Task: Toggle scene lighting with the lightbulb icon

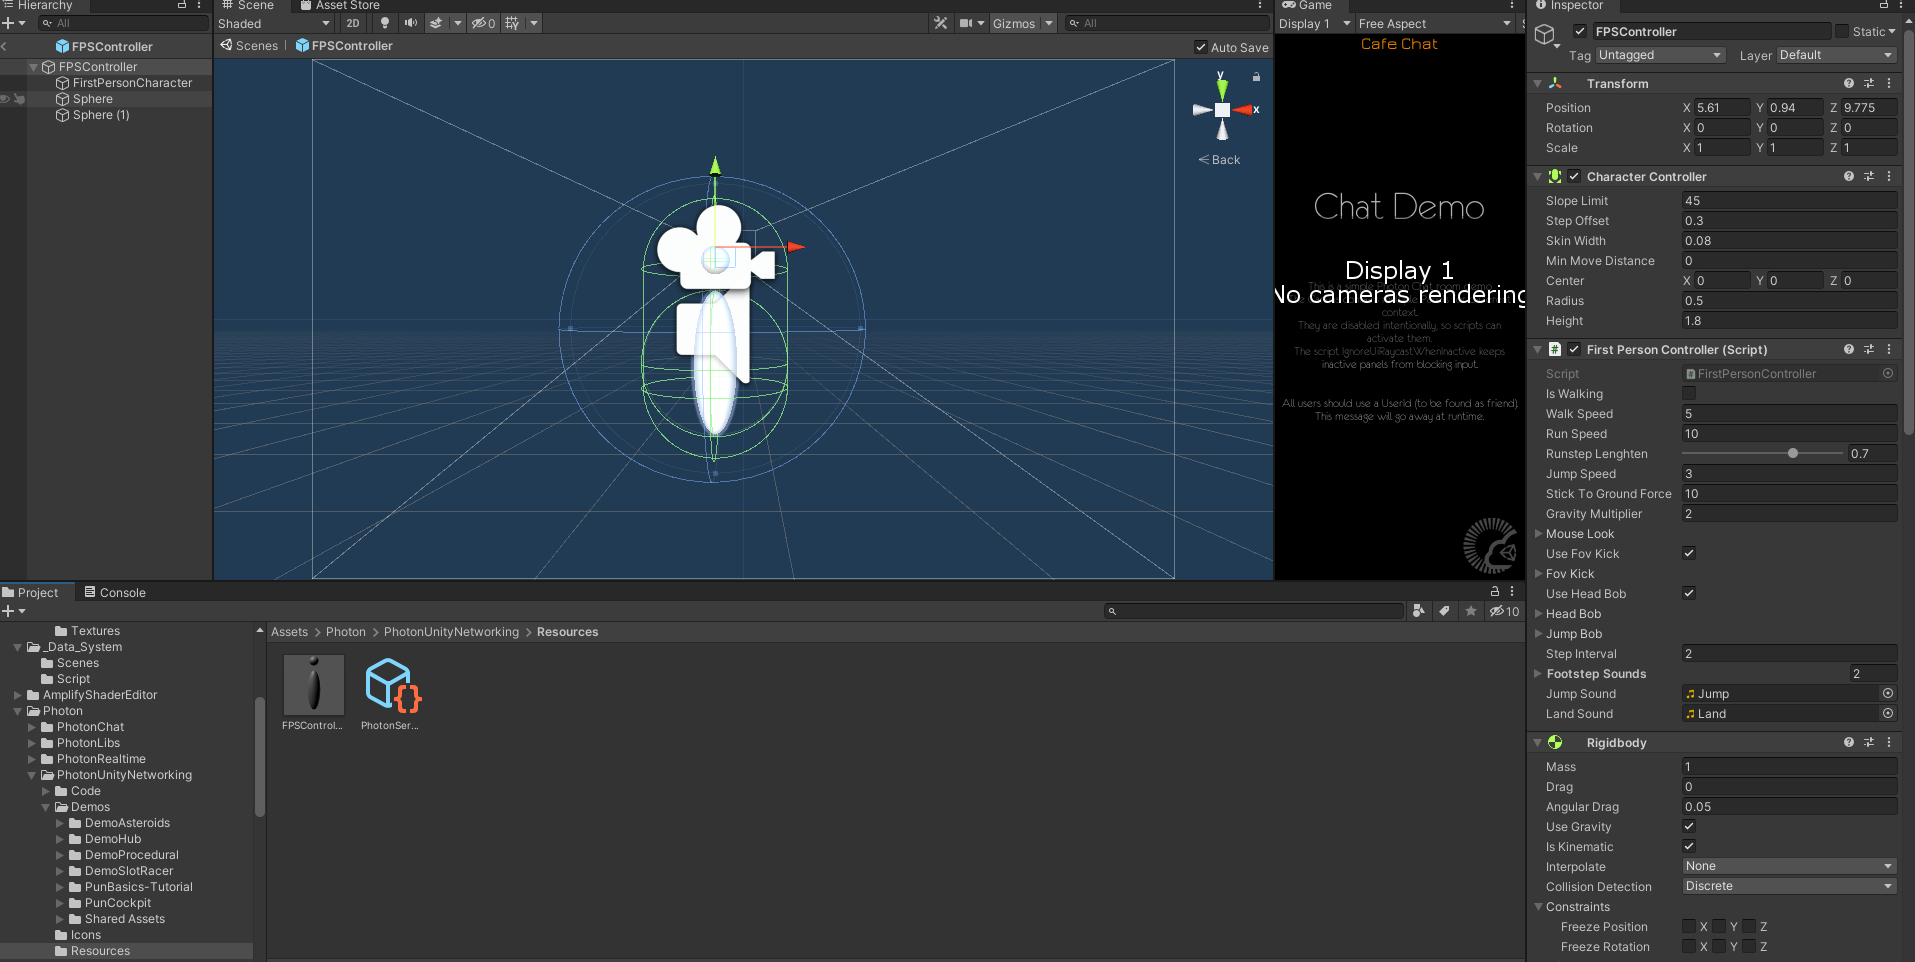Action: [385, 23]
